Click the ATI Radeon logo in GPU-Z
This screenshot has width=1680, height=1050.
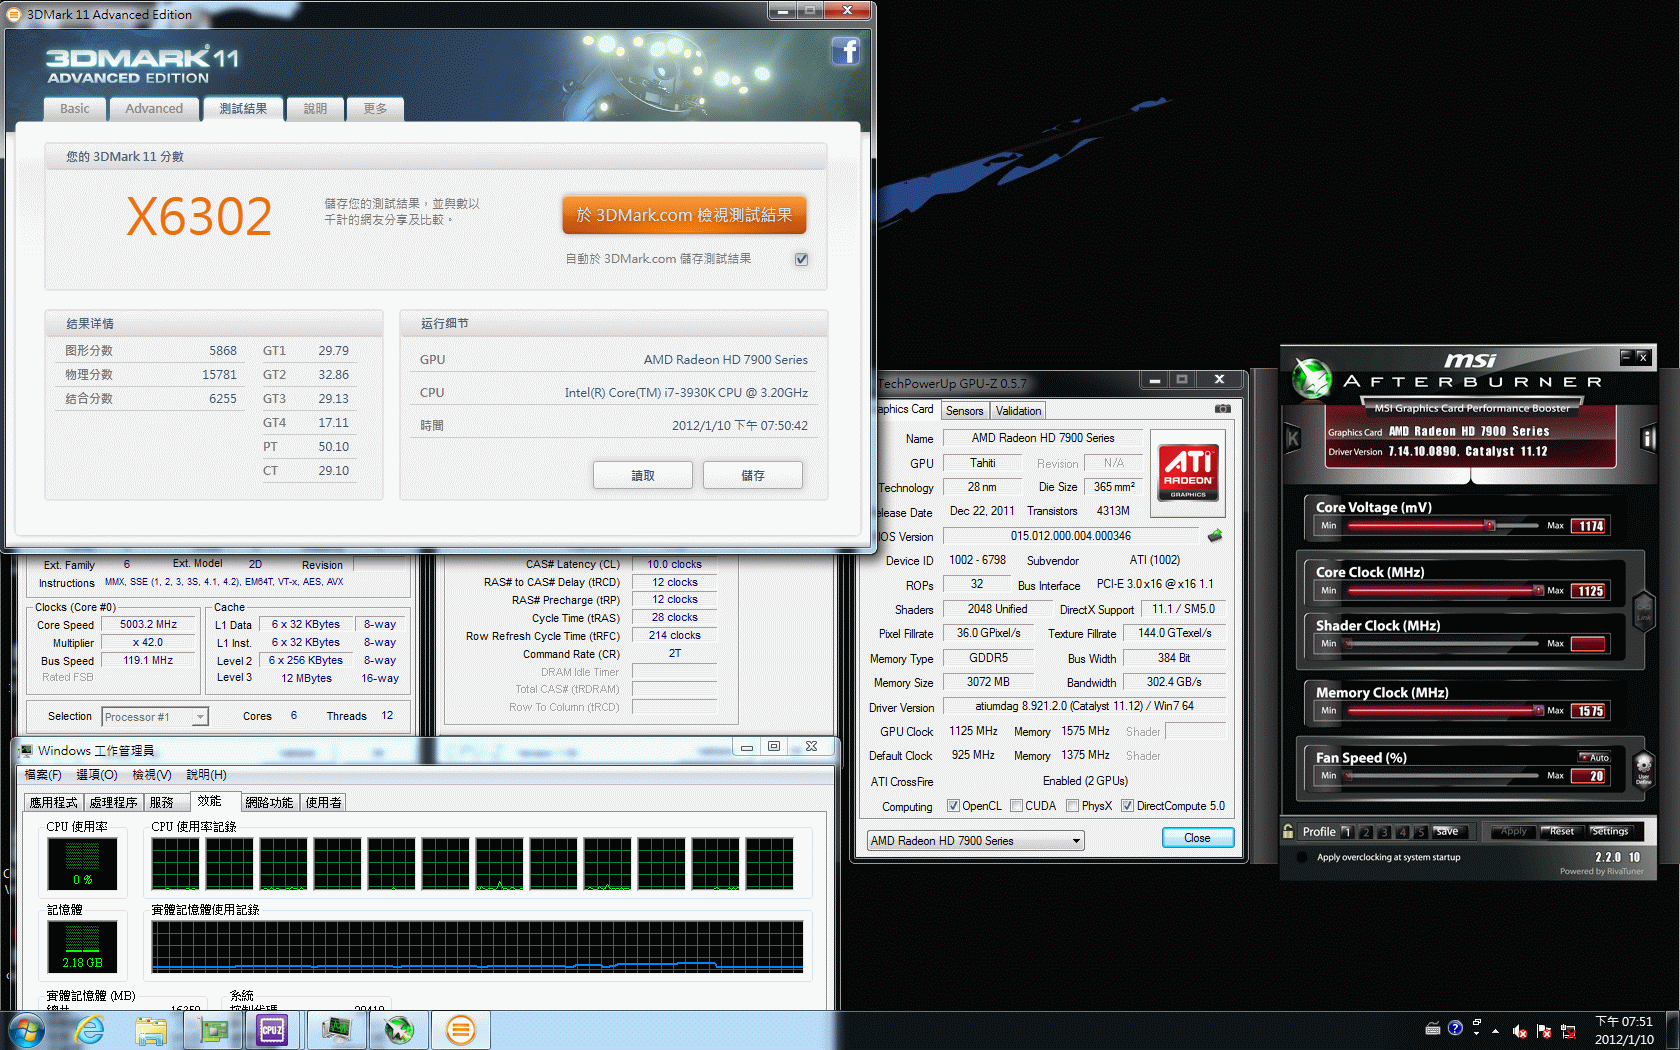(x=1188, y=472)
